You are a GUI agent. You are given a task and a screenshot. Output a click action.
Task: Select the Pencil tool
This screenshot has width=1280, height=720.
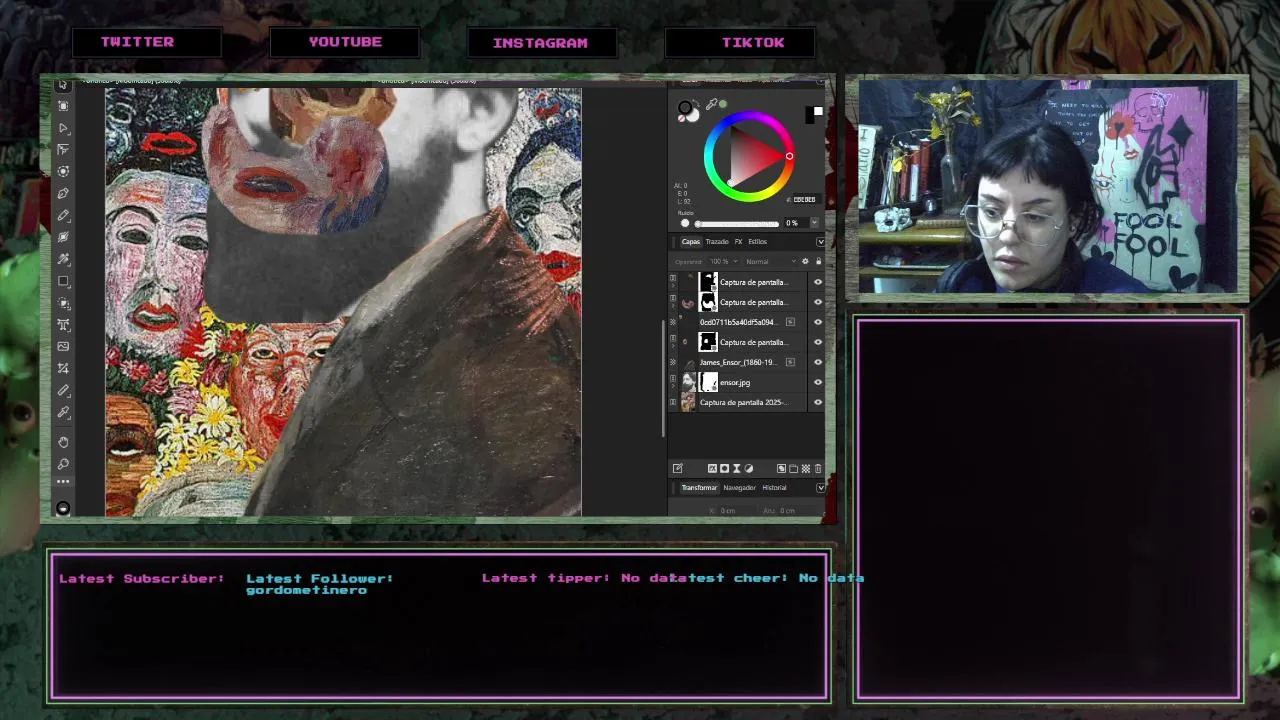(x=63, y=216)
